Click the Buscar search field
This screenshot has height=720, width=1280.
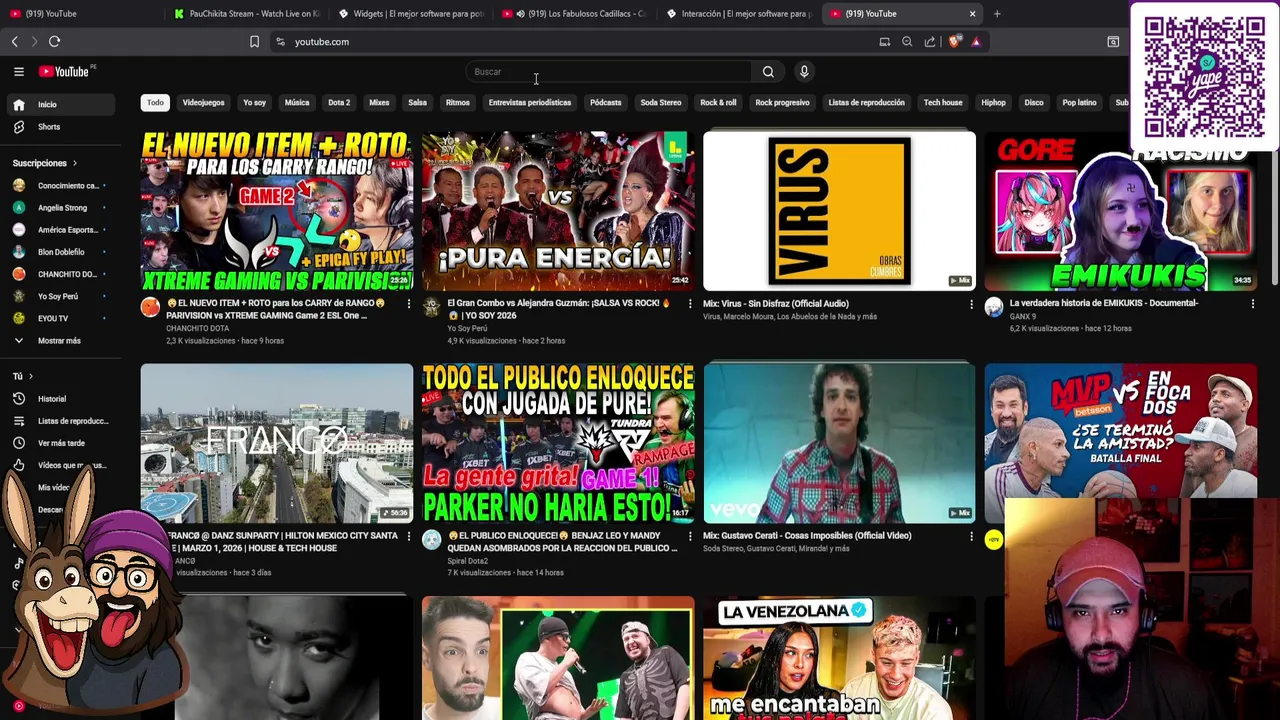pyautogui.click(x=608, y=72)
